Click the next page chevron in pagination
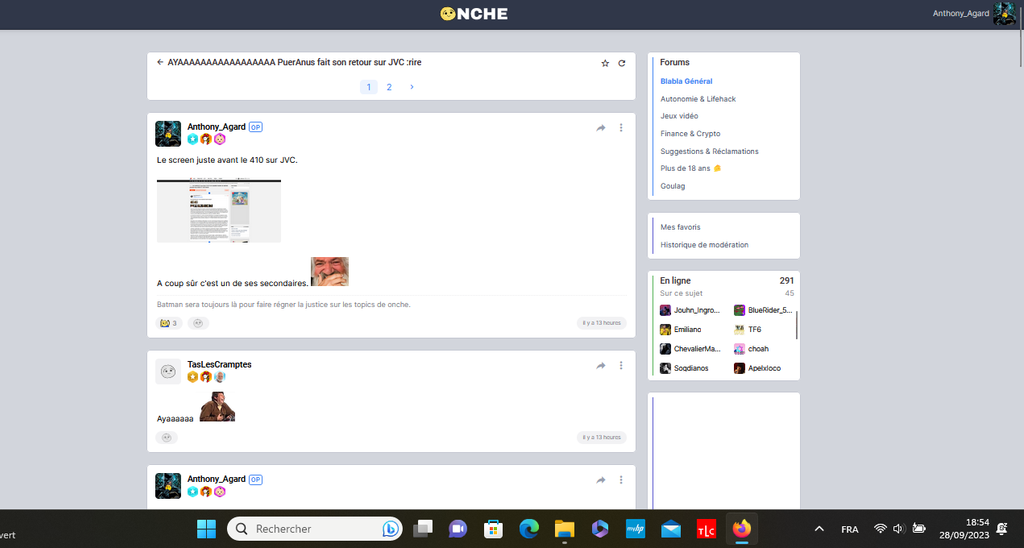Viewport: 1024px width, 548px height. 411,87
